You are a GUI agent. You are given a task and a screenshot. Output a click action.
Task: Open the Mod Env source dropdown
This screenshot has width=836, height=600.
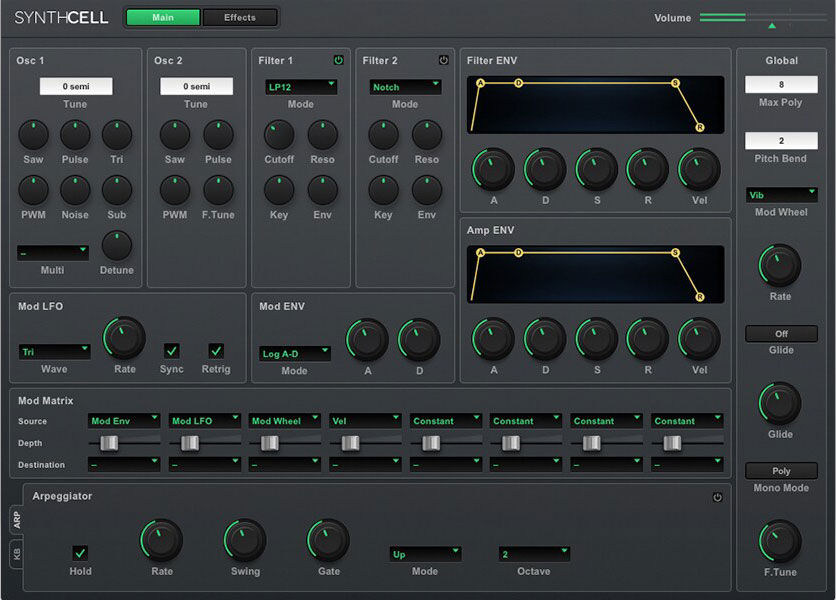(124, 421)
